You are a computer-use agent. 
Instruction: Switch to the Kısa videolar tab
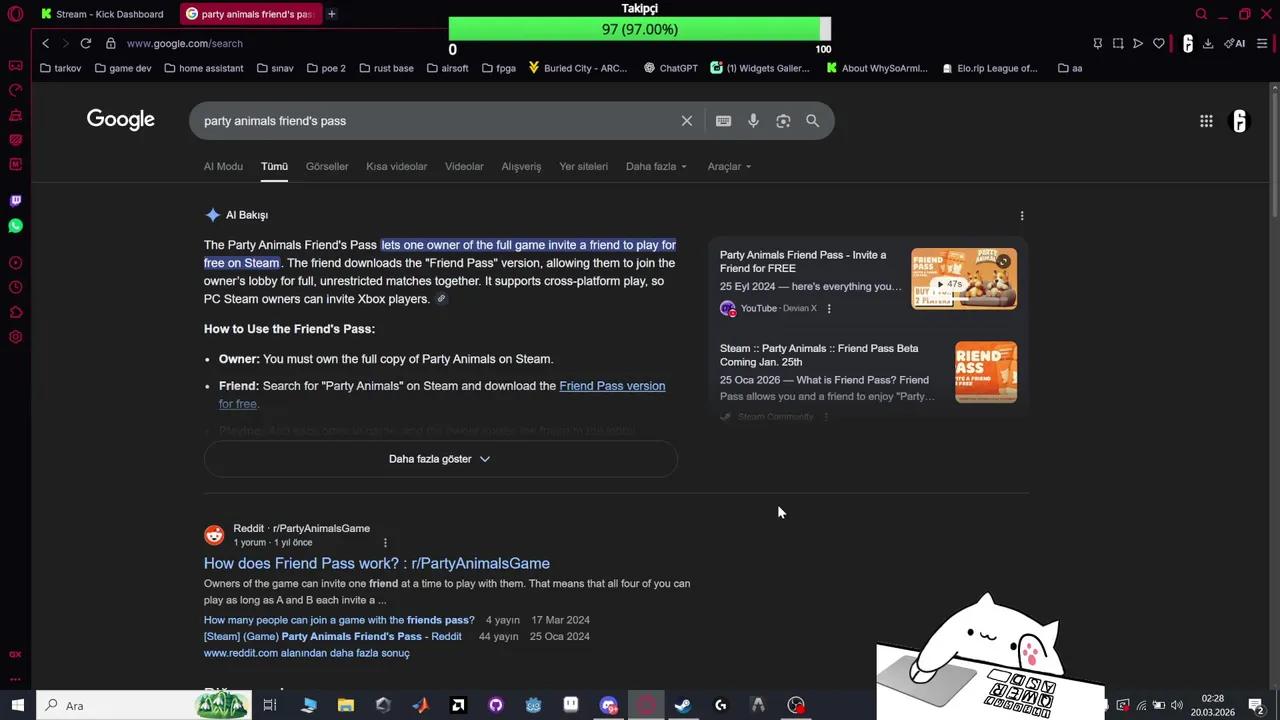coord(396,166)
